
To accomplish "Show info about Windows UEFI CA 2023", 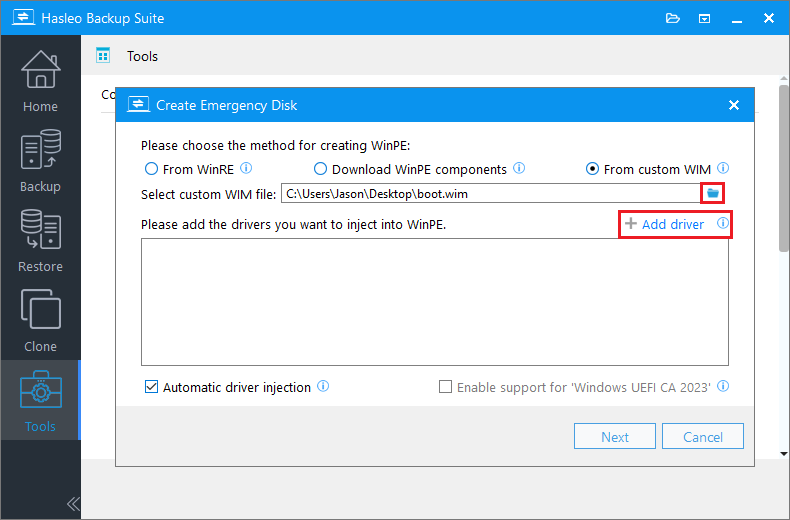I will [723, 386].
